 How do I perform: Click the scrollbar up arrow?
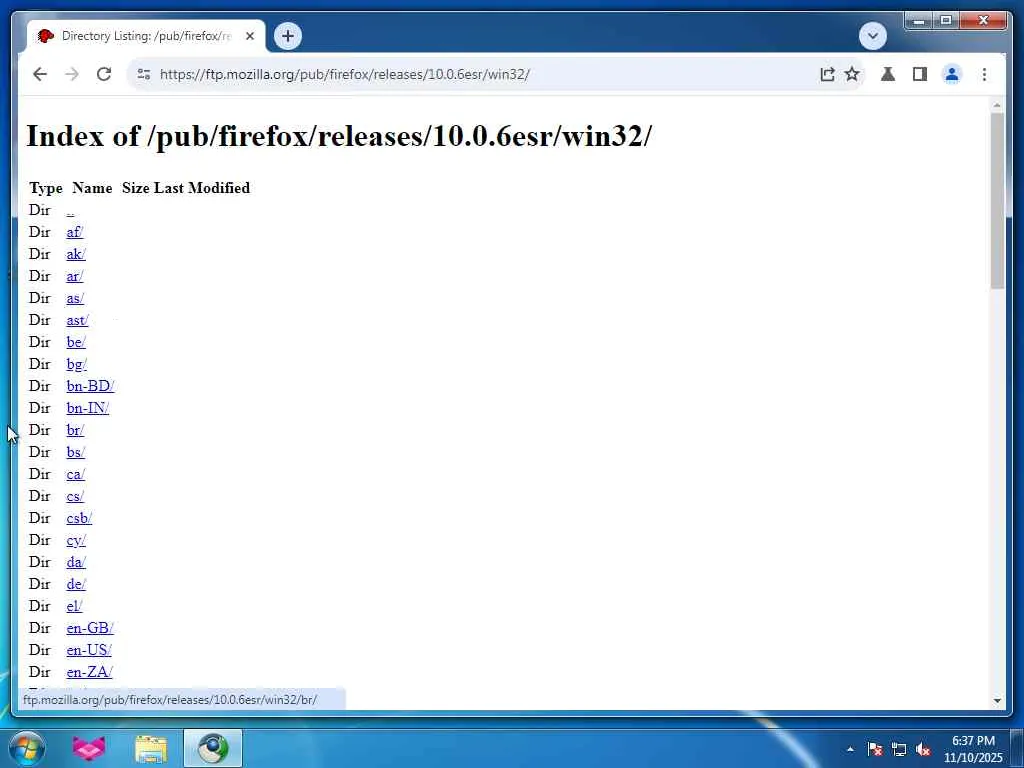pos(997,105)
